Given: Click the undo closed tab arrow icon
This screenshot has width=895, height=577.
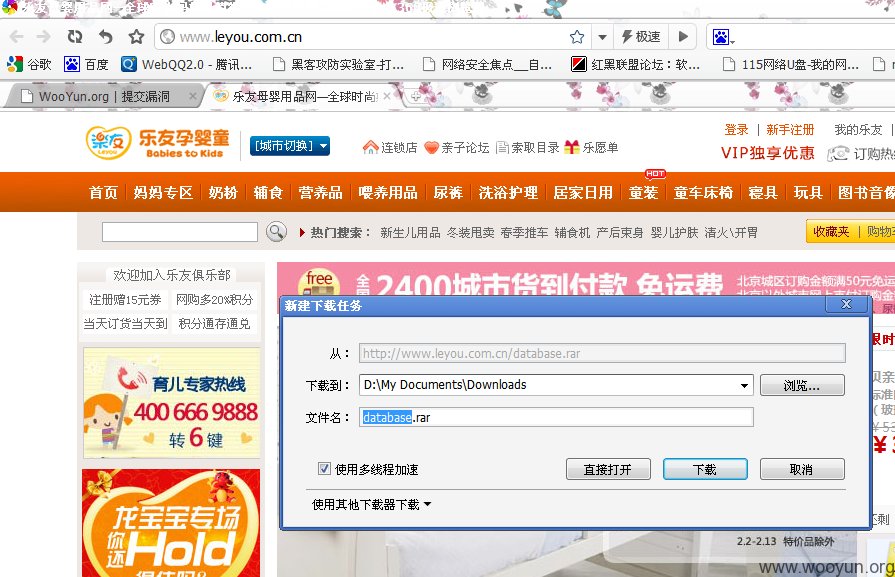Looking at the screenshot, I should pyautogui.click(x=106, y=37).
